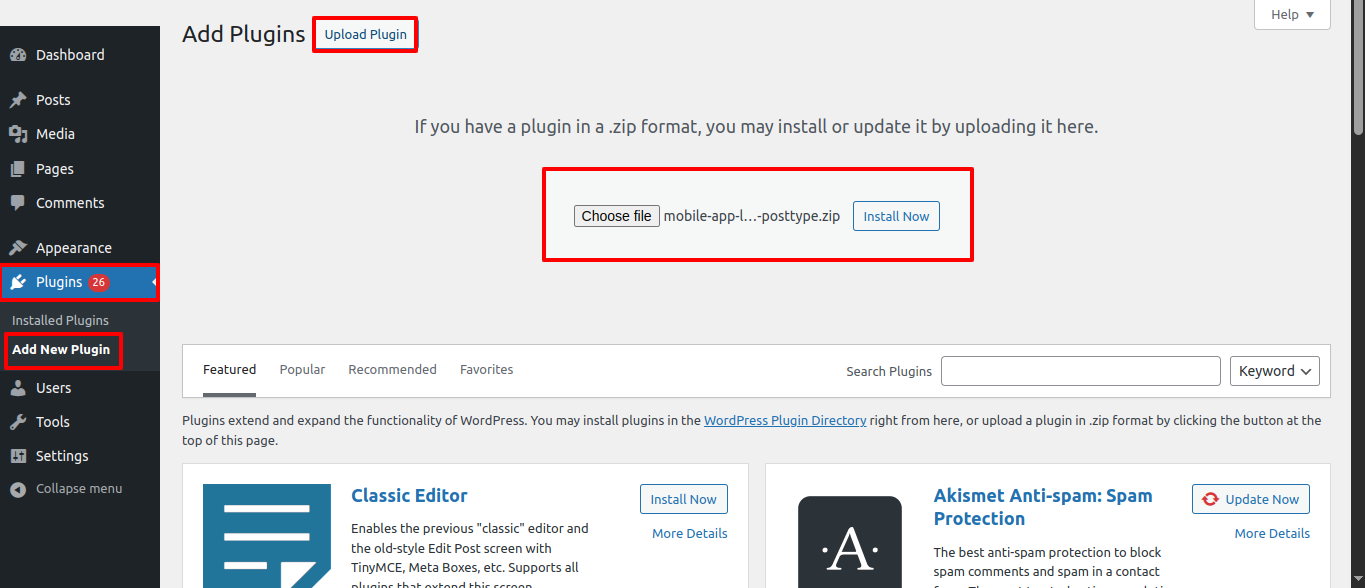This screenshot has height=588, width=1365.
Task: Click the Settings sliders icon
Action: pyautogui.click(x=18, y=456)
